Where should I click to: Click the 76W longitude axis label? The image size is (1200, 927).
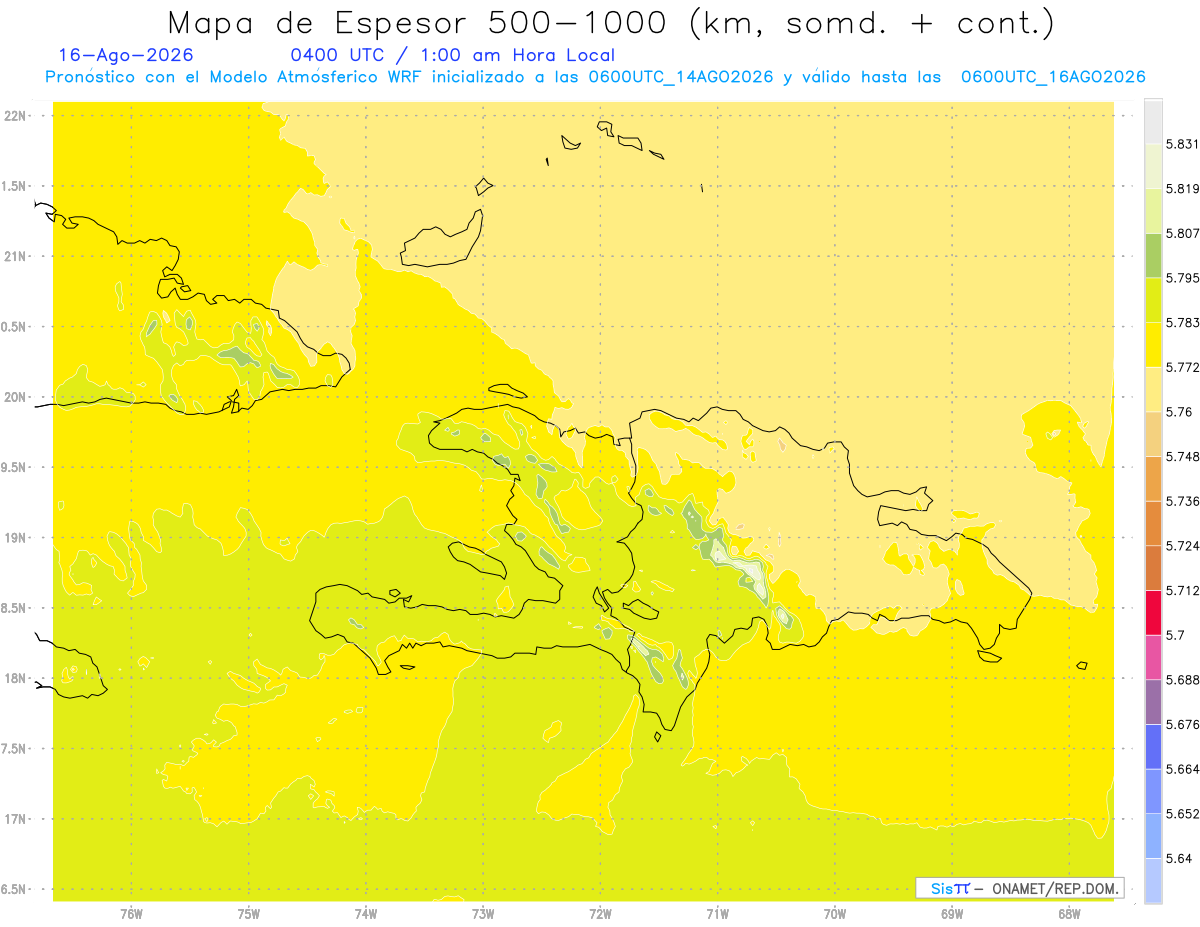point(131,914)
